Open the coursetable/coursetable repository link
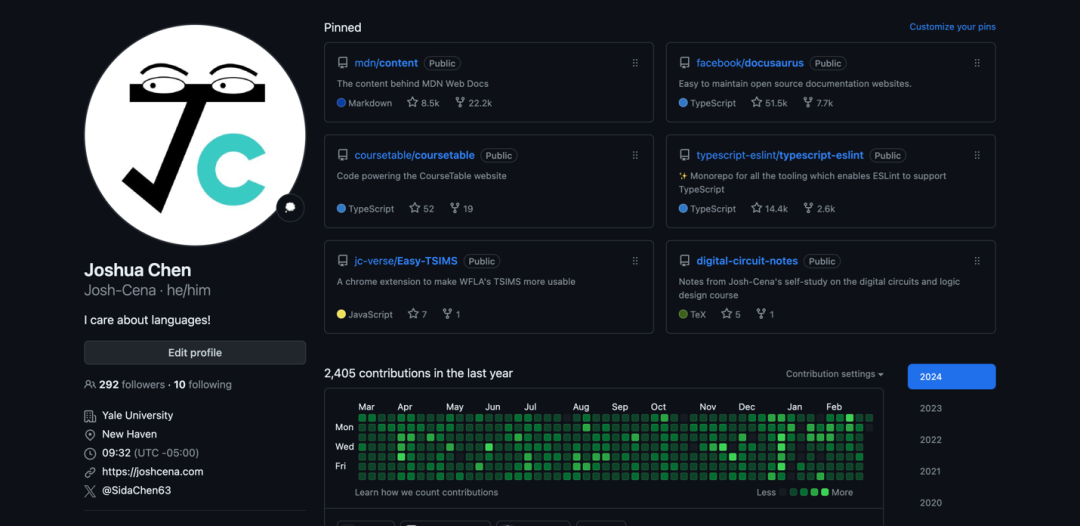1080x526 pixels. coord(415,155)
